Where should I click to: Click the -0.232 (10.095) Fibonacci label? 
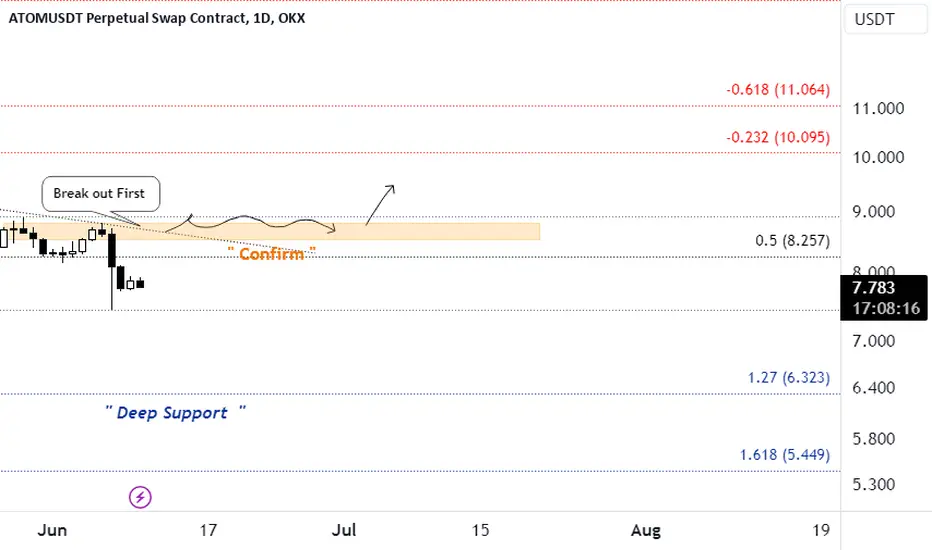tap(777, 137)
